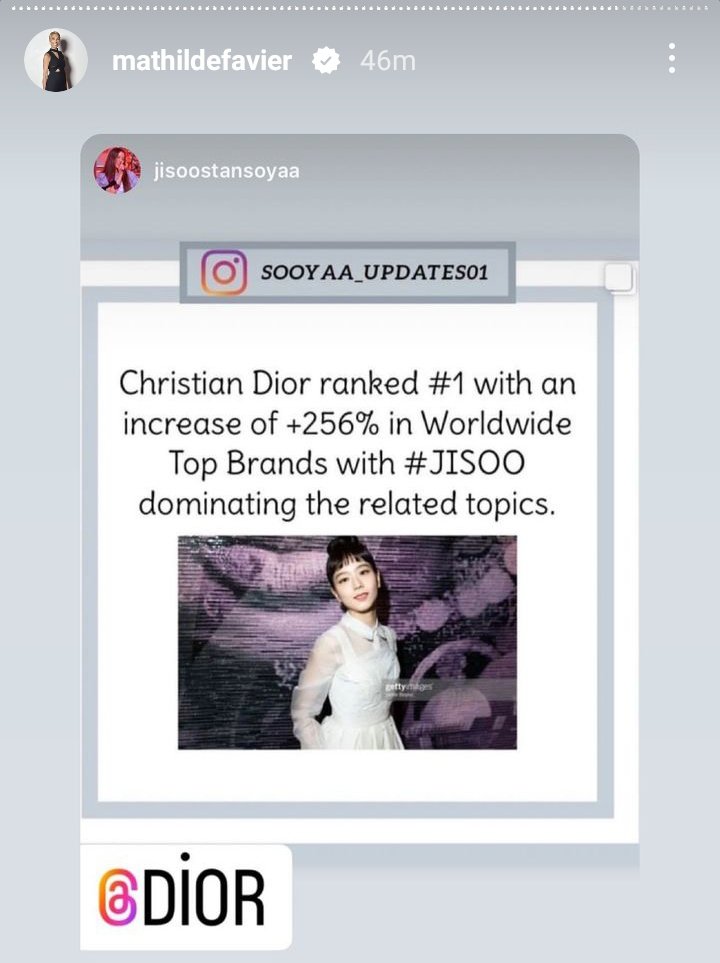The image size is (720, 963).
Task: Open jisoostansoyaa's round avatar
Action: click(117, 170)
